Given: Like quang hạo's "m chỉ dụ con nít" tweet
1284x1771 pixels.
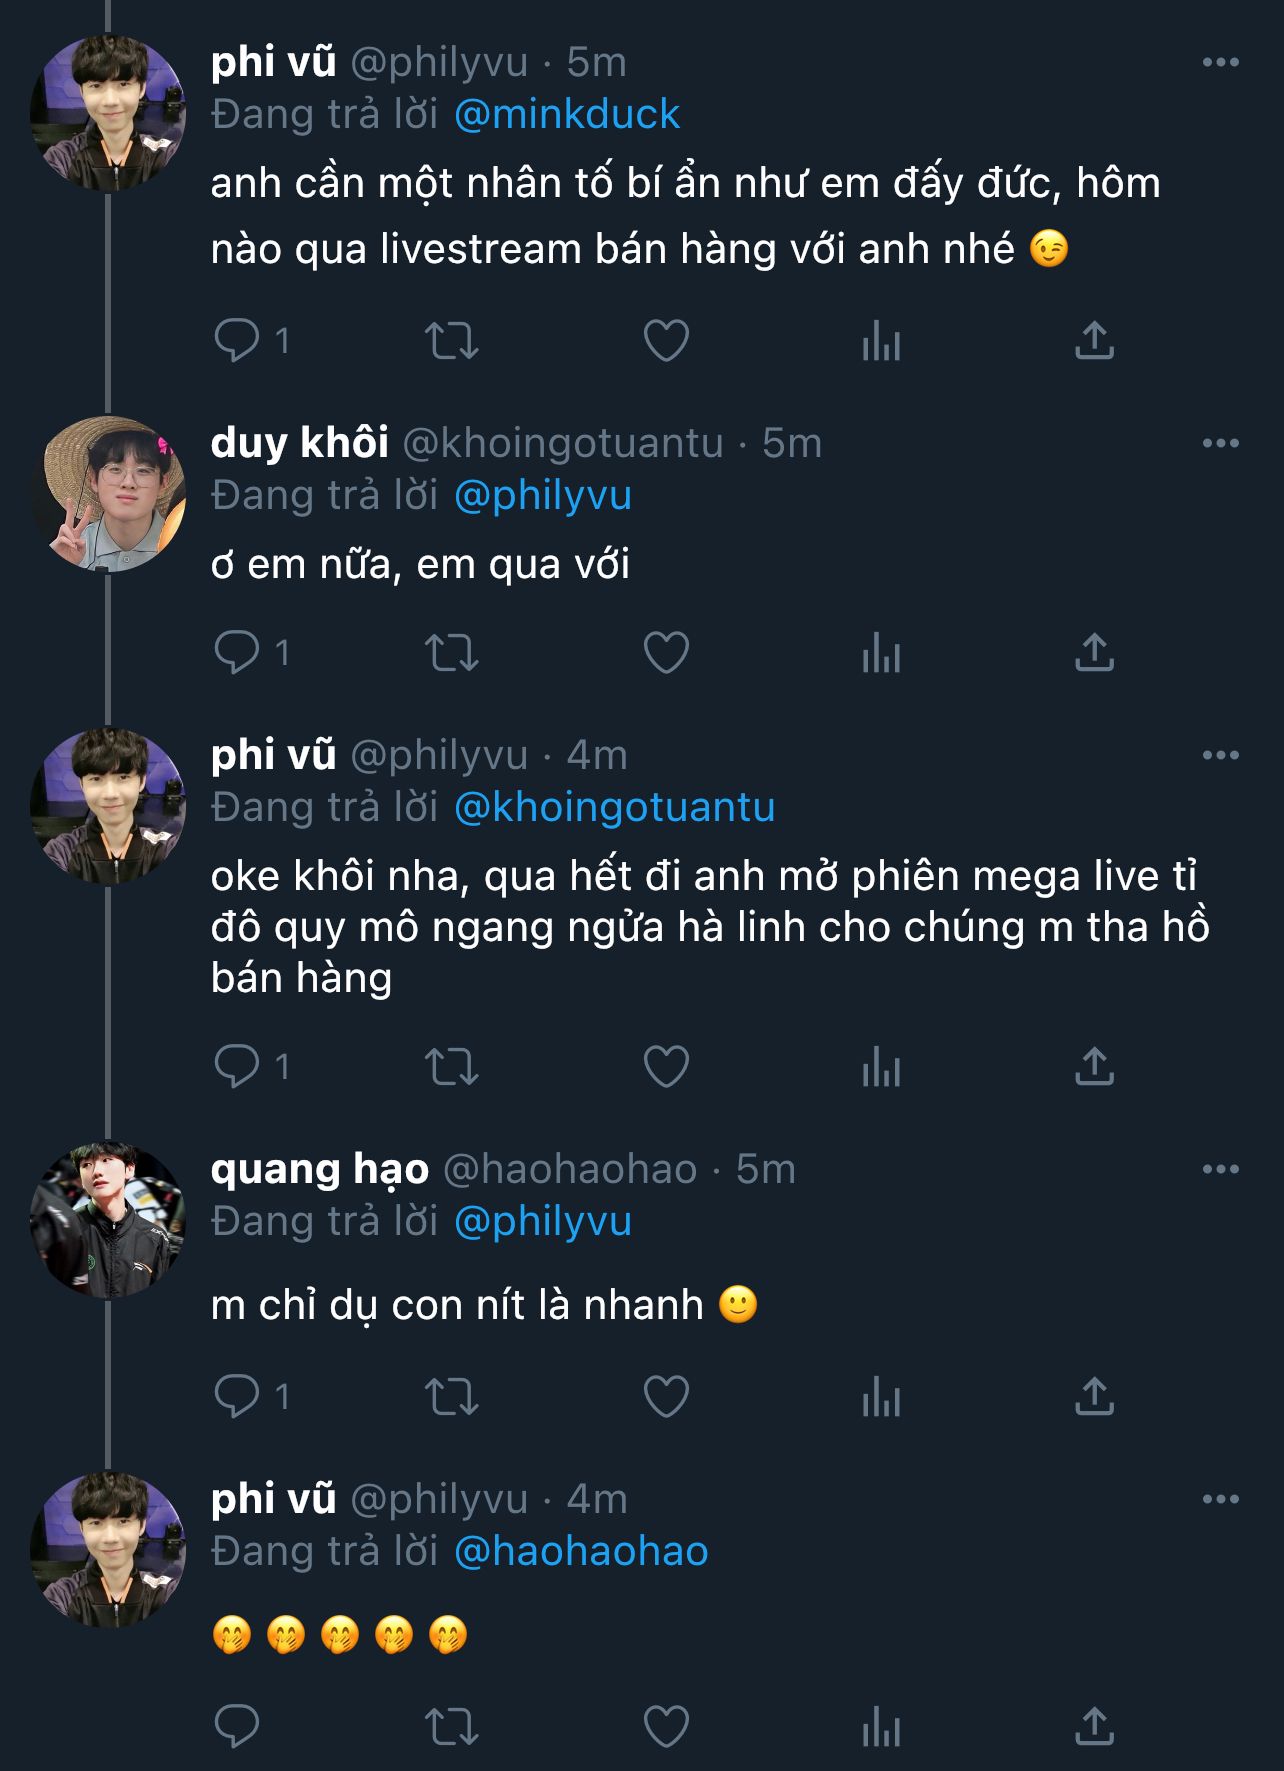Looking at the screenshot, I should 666,1397.
